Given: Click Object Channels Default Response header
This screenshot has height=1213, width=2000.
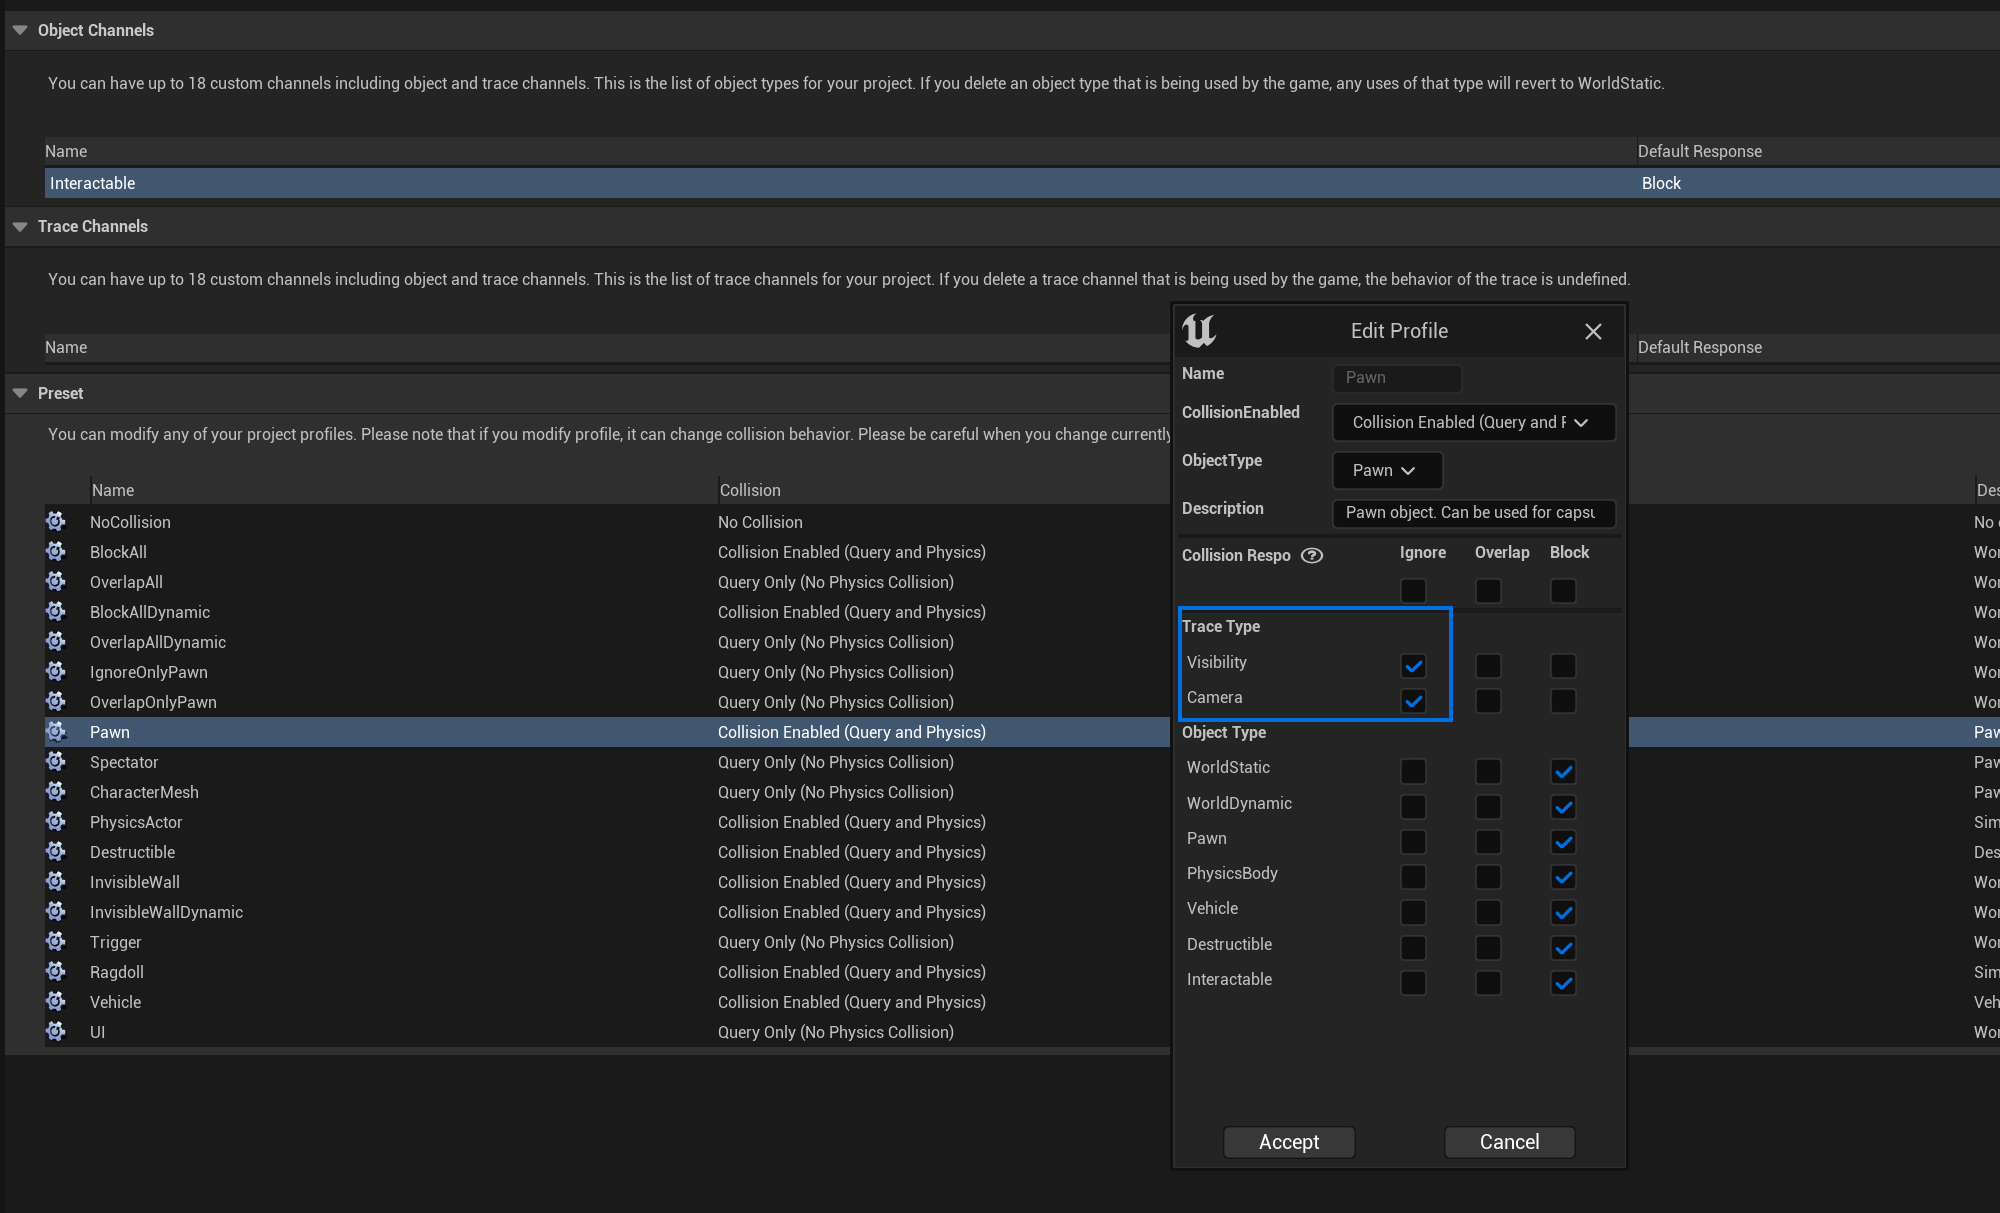Looking at the screenshot, I should [1700, 151].
